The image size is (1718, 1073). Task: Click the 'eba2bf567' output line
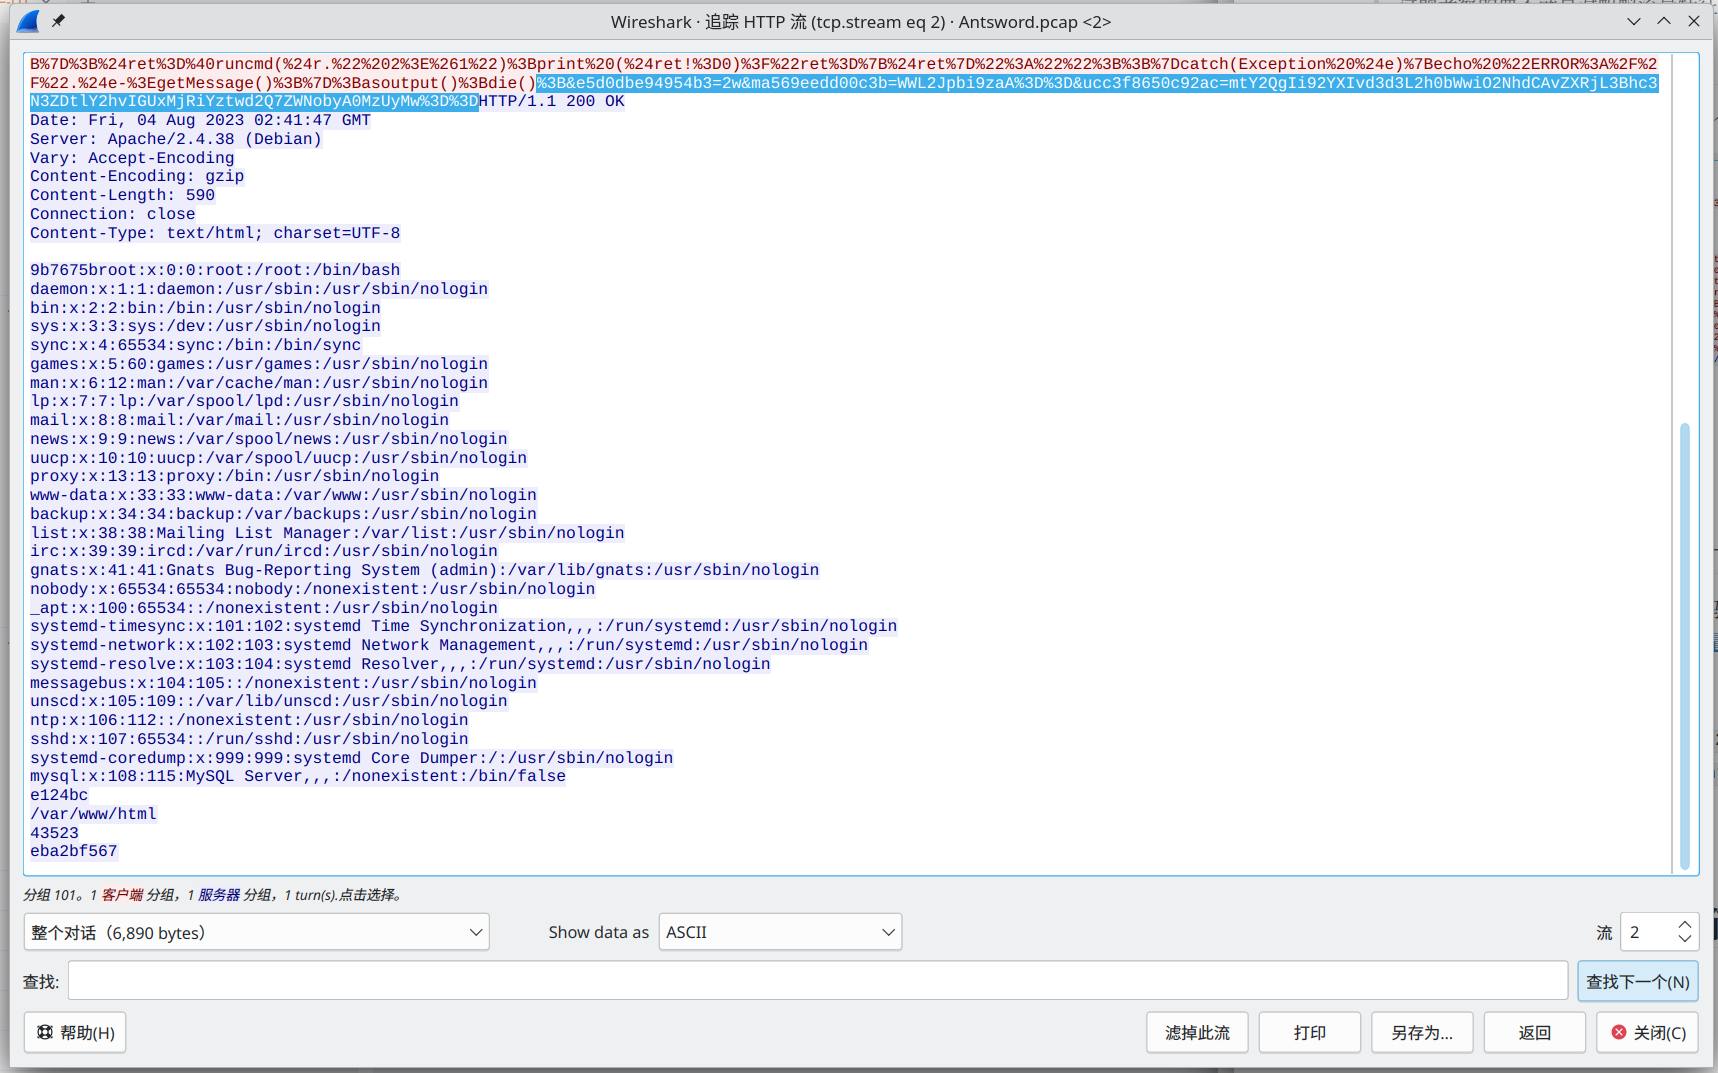pos(74,851)
